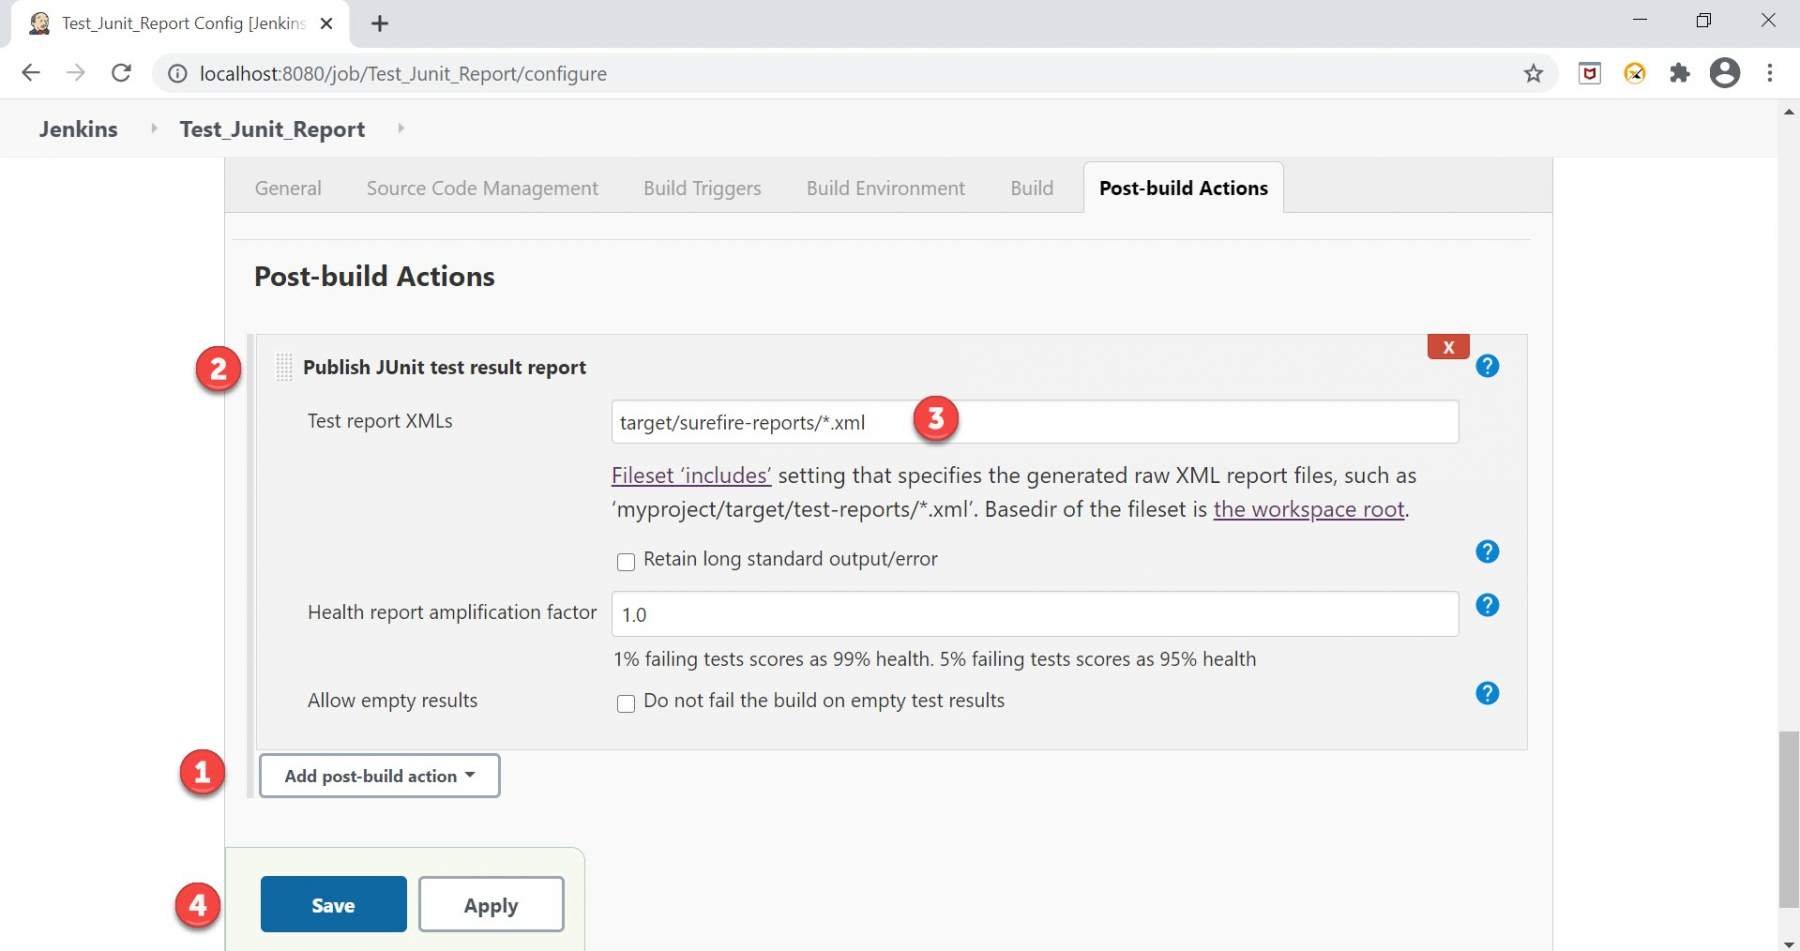
Task: Go back in browser history
Action: pyautogui.click(x=31, y=73)
